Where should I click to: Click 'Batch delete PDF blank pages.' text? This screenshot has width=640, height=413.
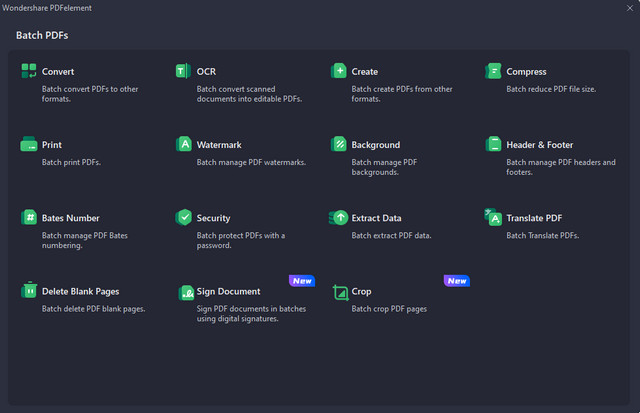coord(93,309)
